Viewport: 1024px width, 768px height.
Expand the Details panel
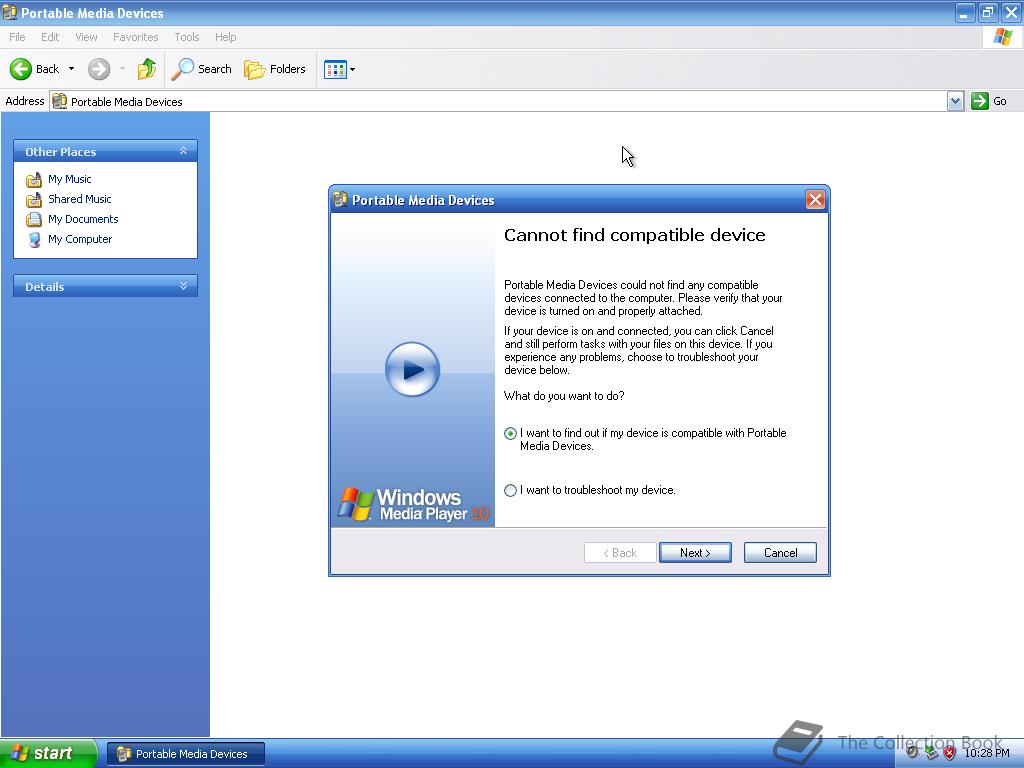pyautogui.click(x=184, y=286)
